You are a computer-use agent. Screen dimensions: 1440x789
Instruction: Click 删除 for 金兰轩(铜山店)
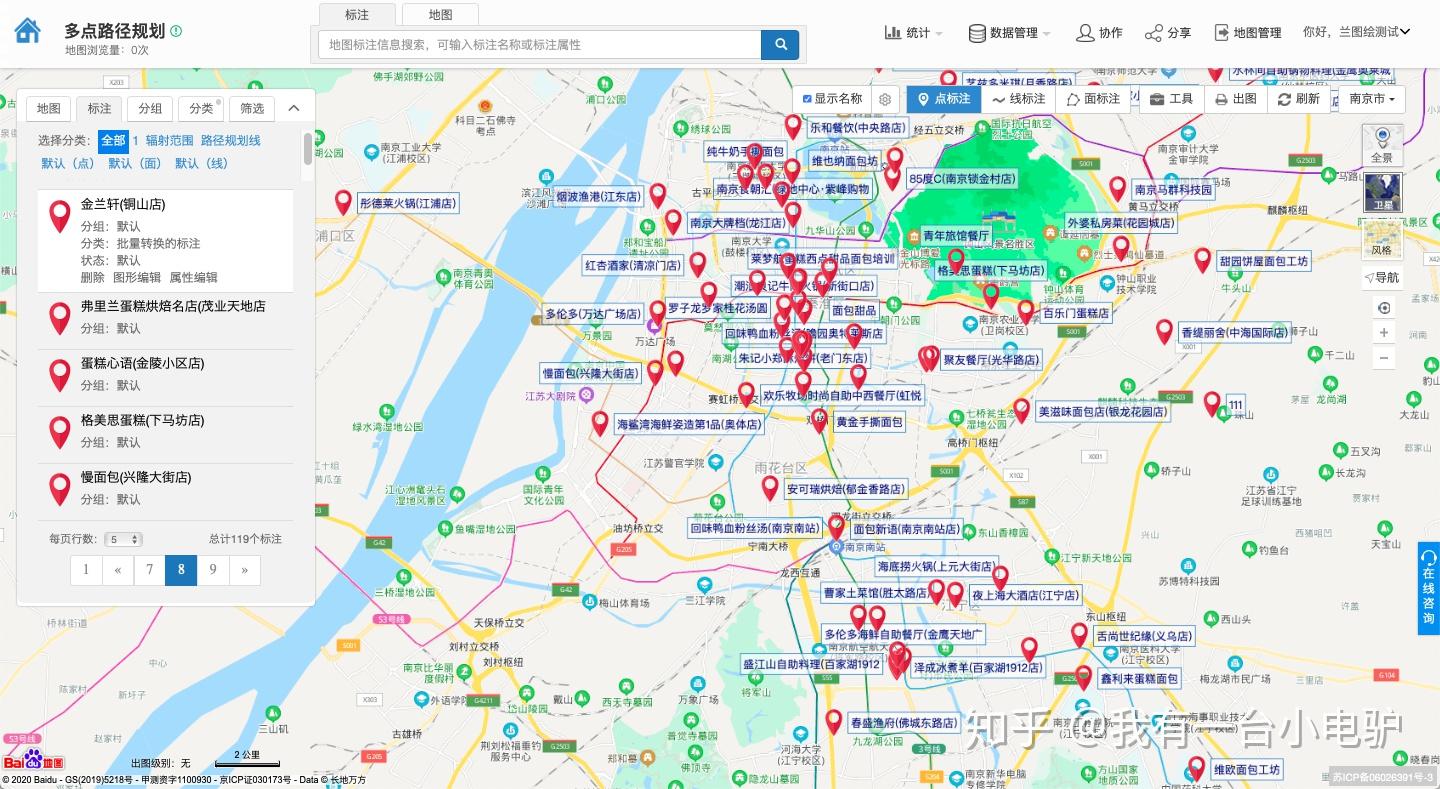pos(92,277)
